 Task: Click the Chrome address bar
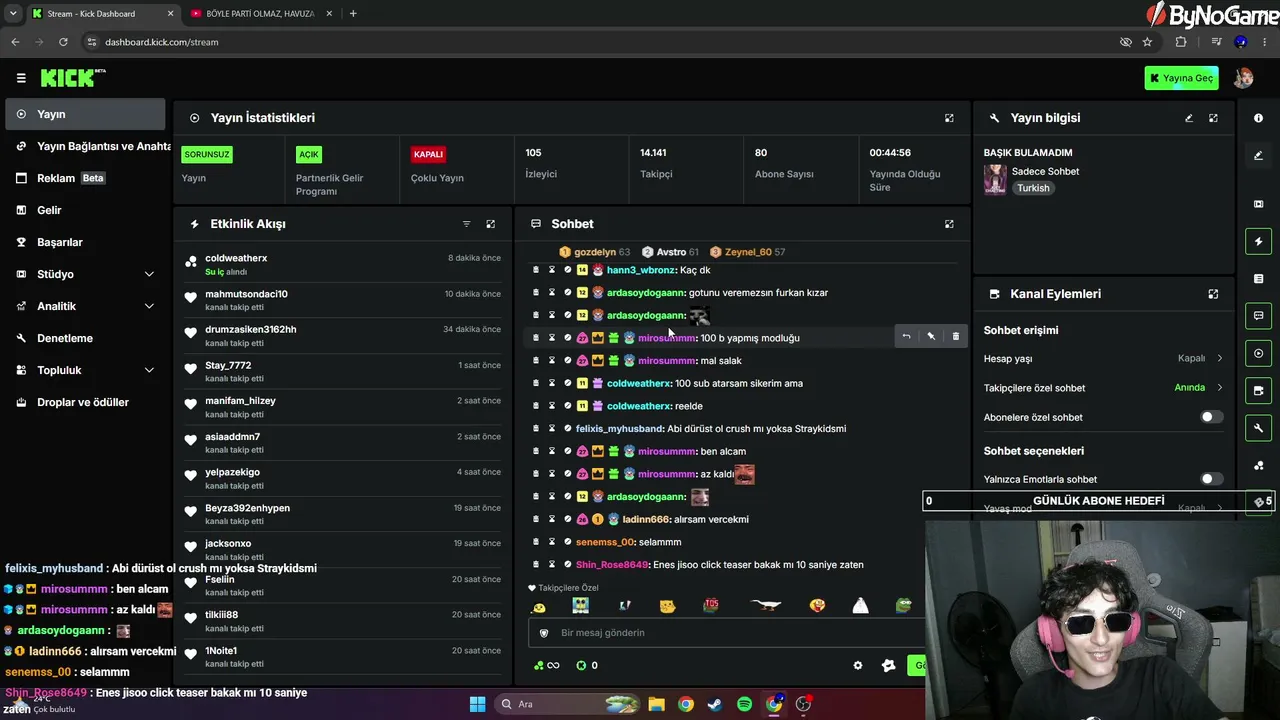(x=600, y=42)
